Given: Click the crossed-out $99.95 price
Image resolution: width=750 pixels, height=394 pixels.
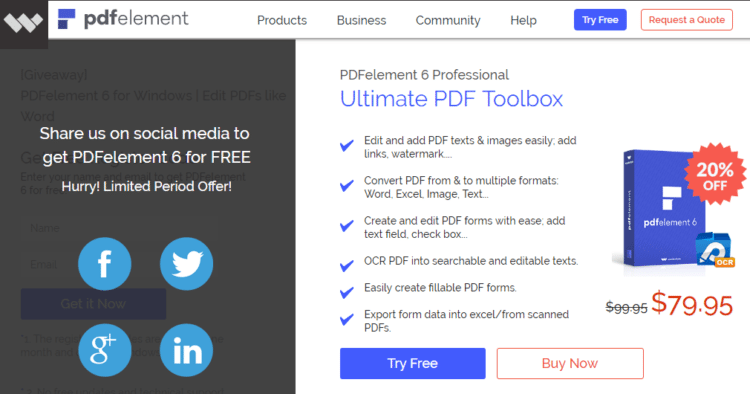Looking at the screenshot, I should coord(626,307).
